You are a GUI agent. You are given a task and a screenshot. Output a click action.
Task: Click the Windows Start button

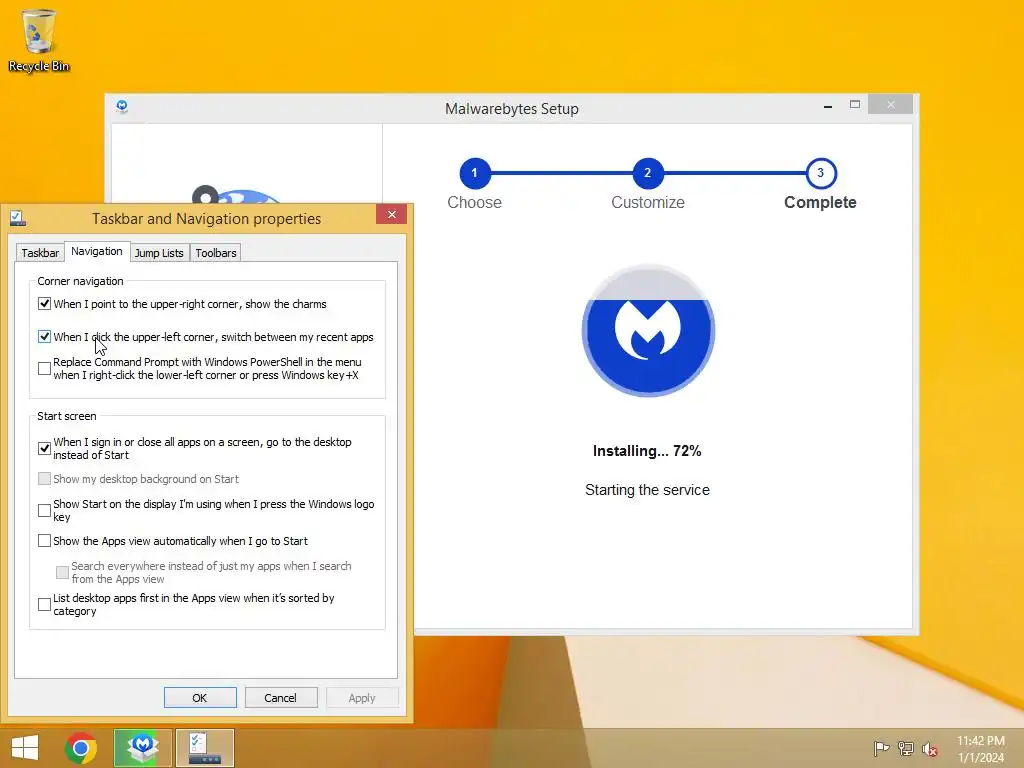(24, 748)
